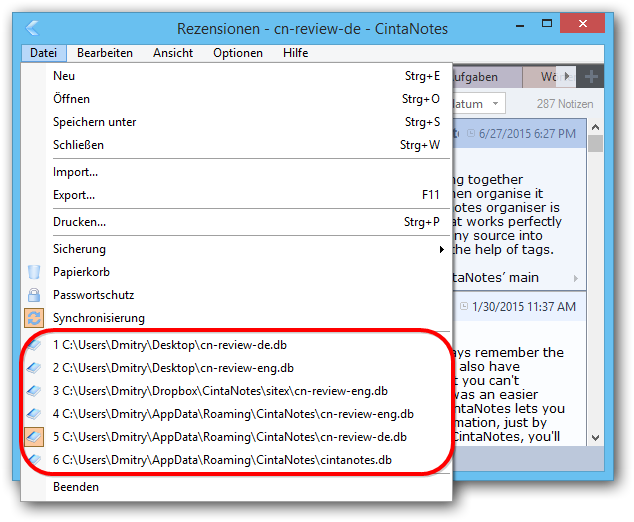This screenshot has height=522, width=634.
Task: Expand note via small arrow beside 'taNotes' main'
Action: 576,278
